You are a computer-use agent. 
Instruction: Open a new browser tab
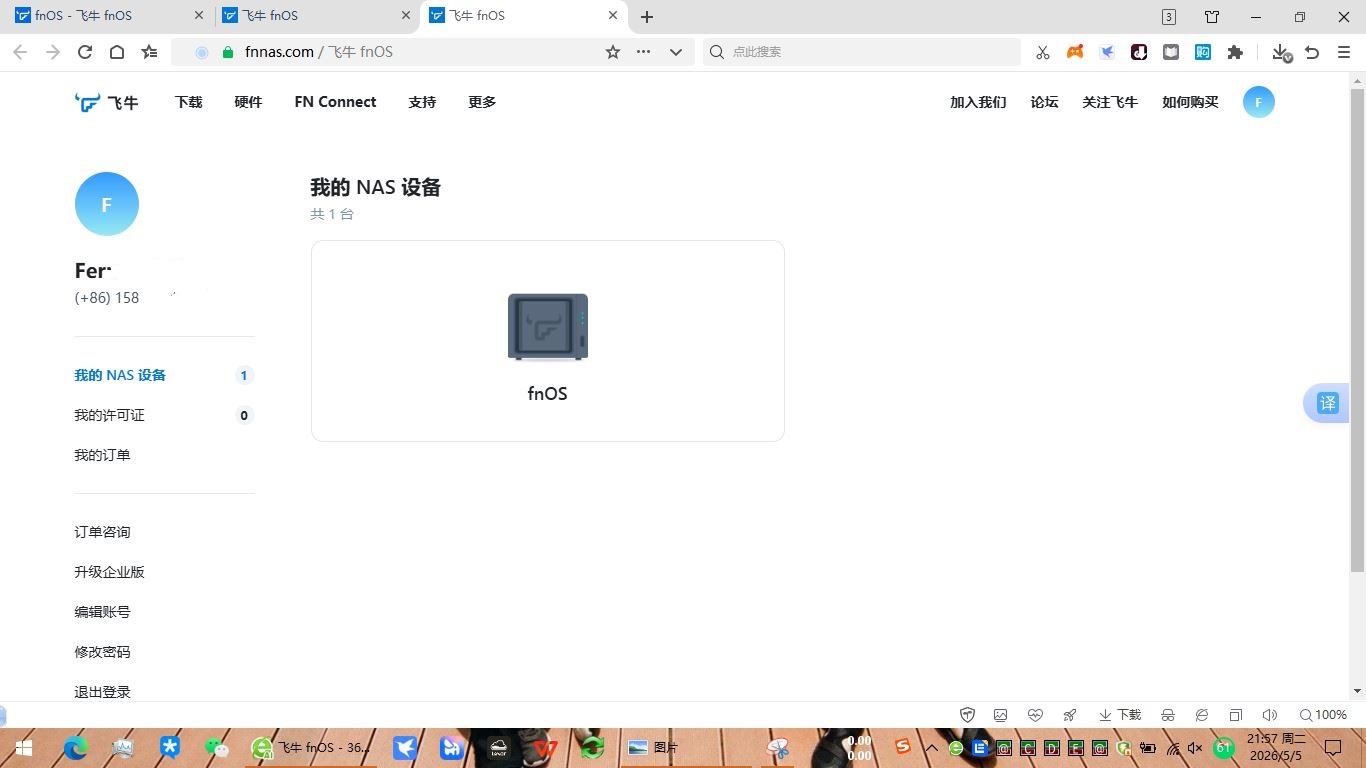click(647, 17)
